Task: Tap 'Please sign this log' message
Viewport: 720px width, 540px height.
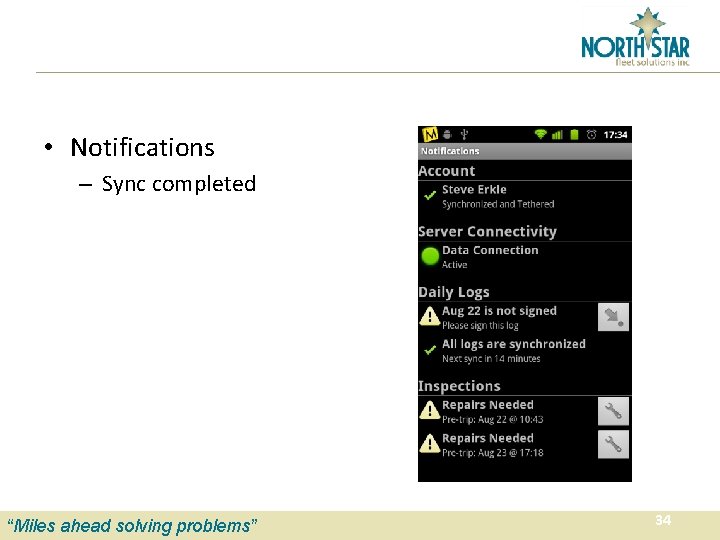Action: tap(480, 326)
